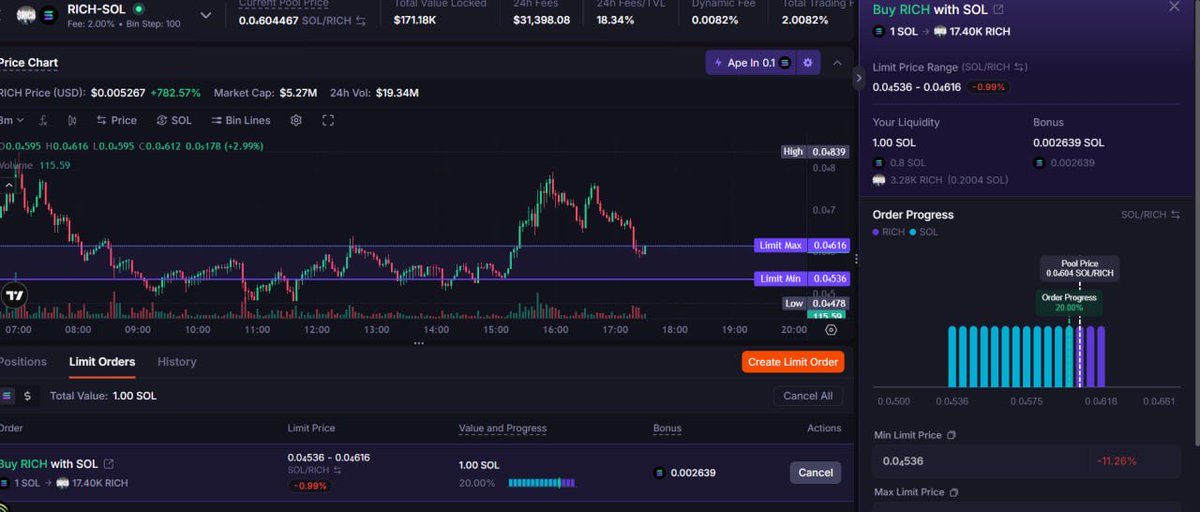The height and width of the screenshot is (512, 1200).
Task: Click the Bonus column header
Action: [667, 428]
